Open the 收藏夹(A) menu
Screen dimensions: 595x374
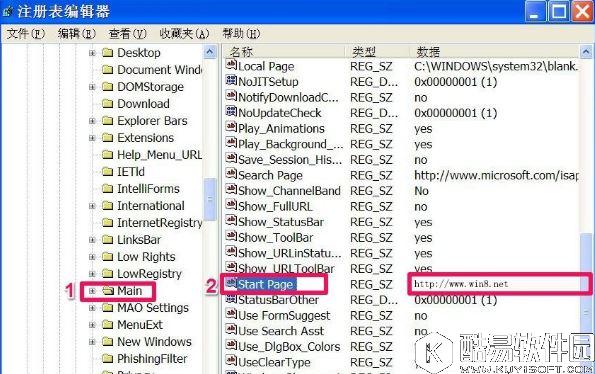184,34
